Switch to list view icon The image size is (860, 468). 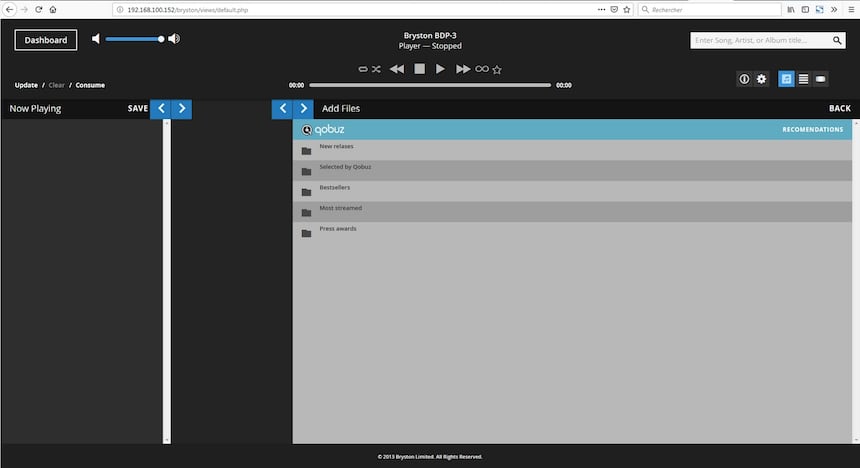point(803,79)
